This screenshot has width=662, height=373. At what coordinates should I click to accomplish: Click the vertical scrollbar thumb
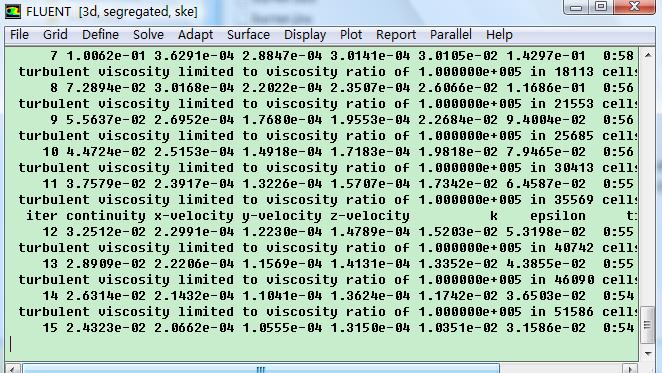click(x=647, y=325)
